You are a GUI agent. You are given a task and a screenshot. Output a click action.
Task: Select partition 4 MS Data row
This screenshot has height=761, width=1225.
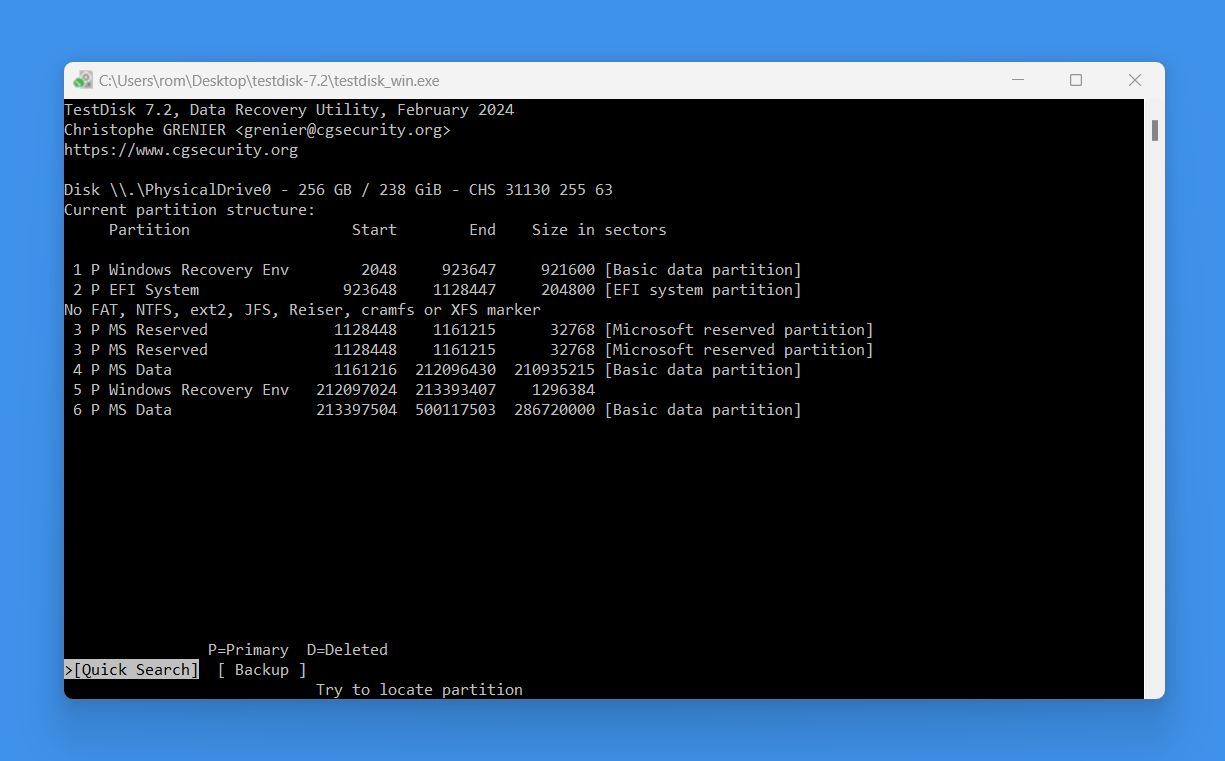(x=437, y=370)
